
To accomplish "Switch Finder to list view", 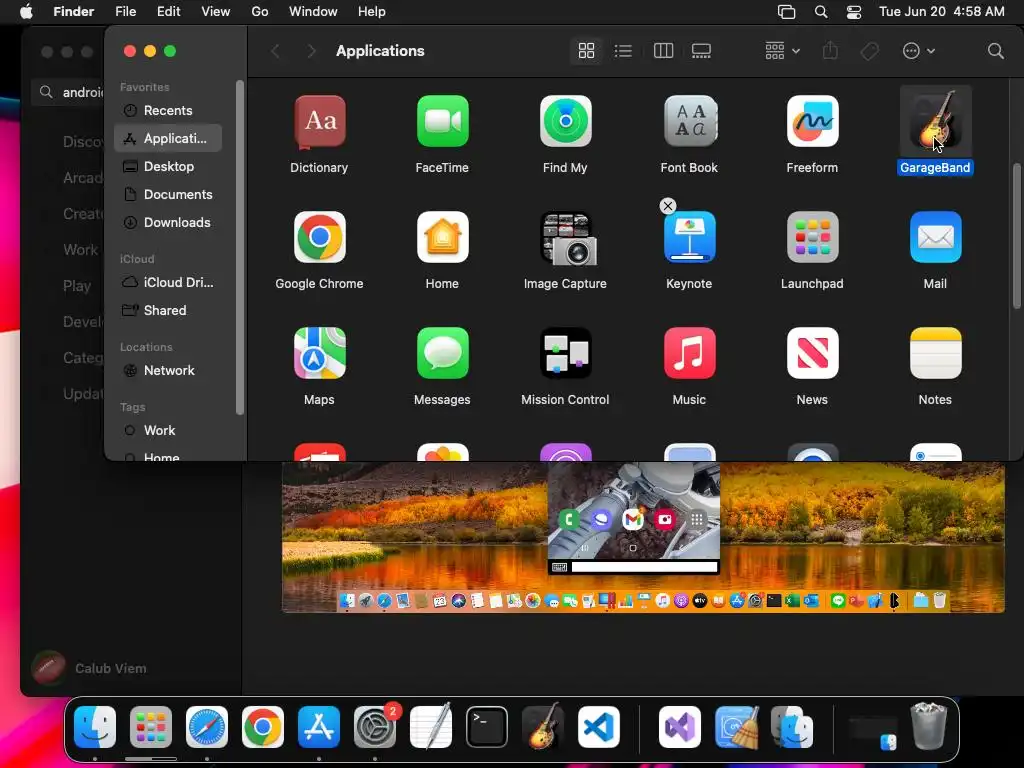I will pyautogui.click(x=623, y=51).
